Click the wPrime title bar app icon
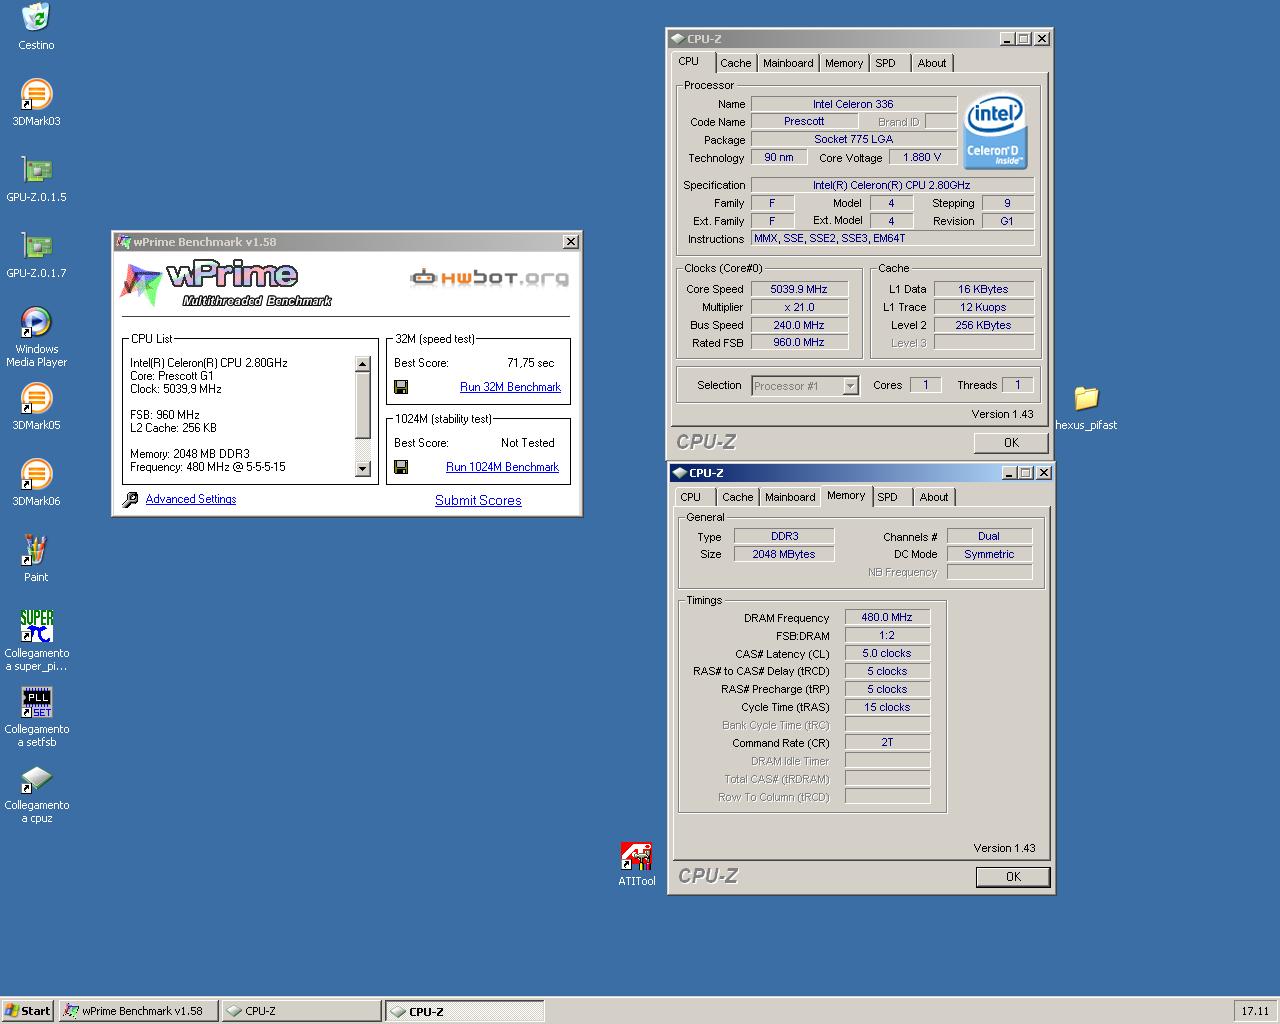1280x1024 pixels. click(124, 241)
